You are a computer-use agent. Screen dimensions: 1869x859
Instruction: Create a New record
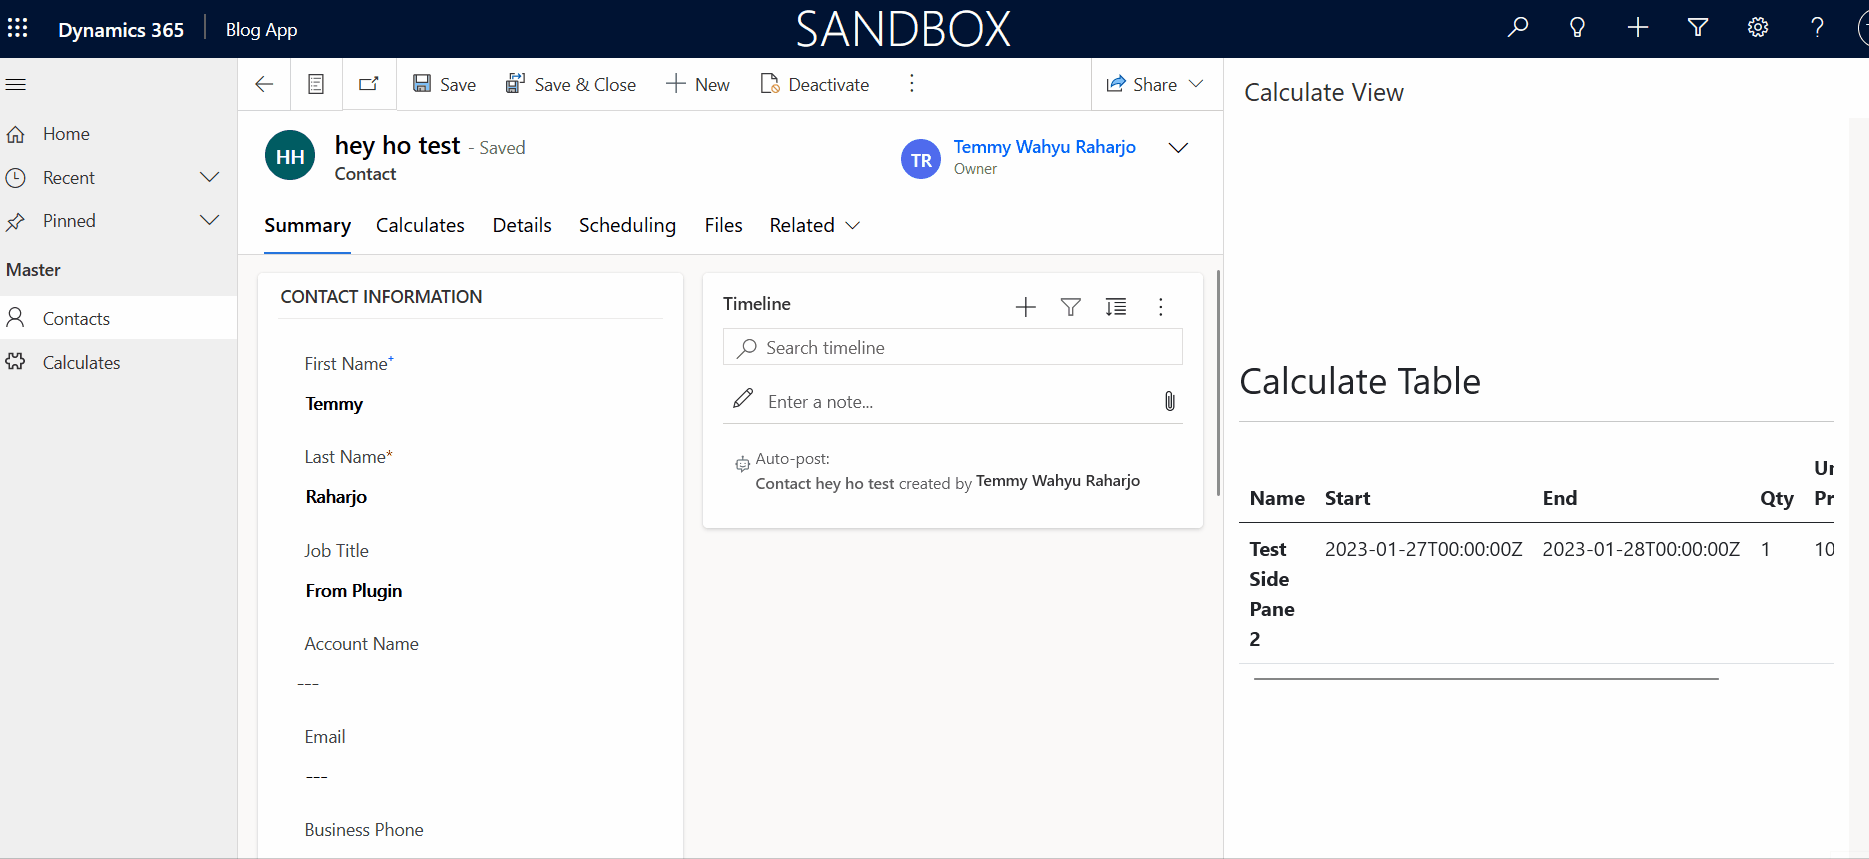point(698,84)
